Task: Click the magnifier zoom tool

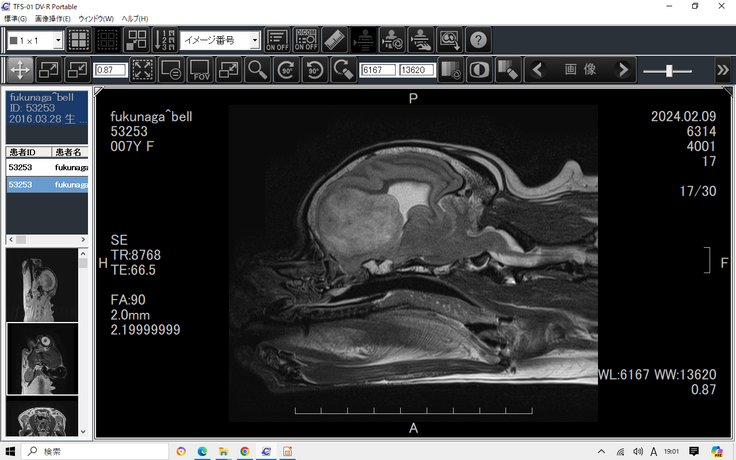Action: [x=258, y=70]
